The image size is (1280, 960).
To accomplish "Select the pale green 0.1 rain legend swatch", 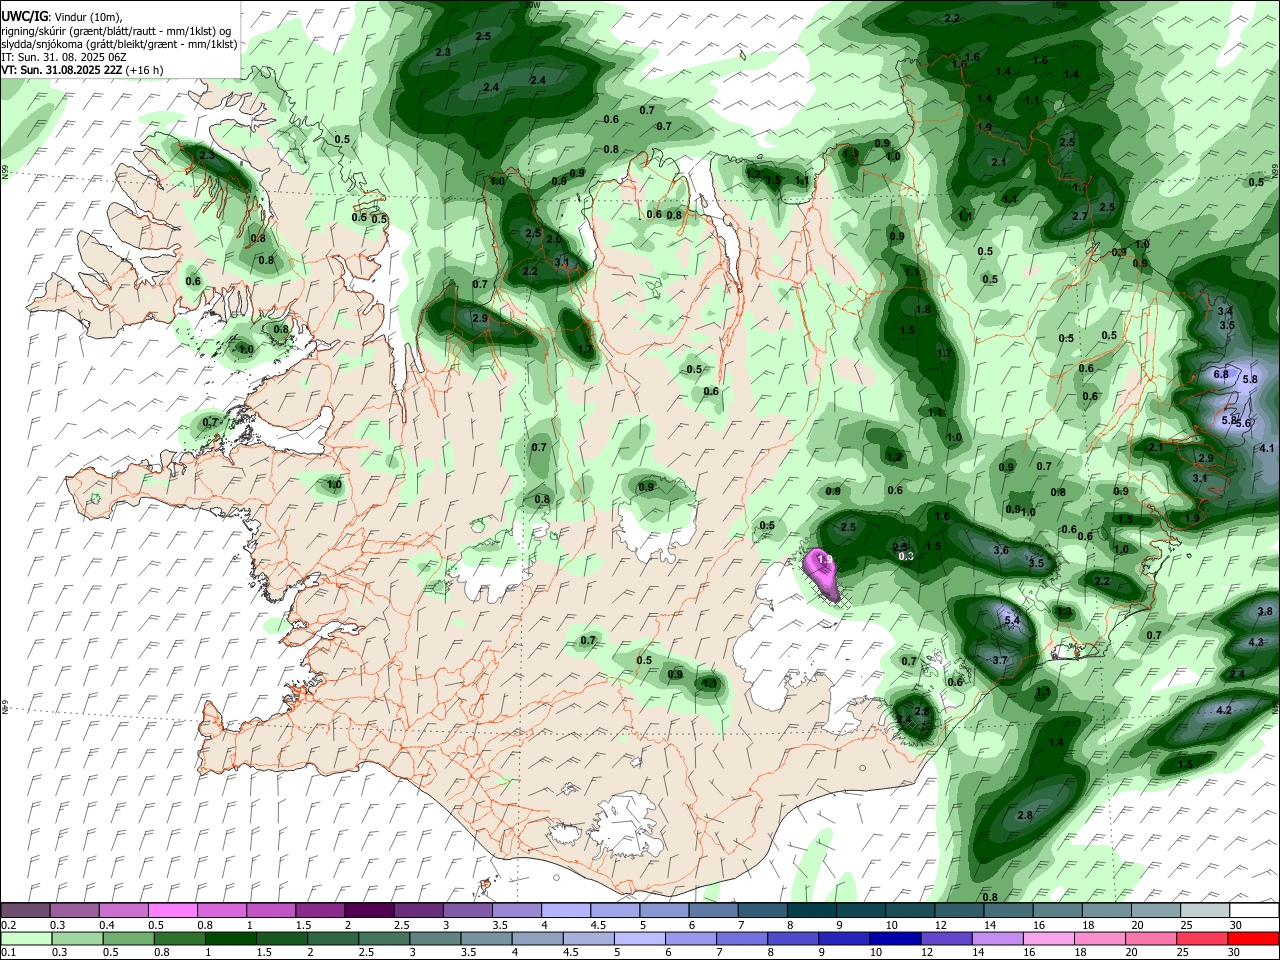I will [x=26, y=938].
